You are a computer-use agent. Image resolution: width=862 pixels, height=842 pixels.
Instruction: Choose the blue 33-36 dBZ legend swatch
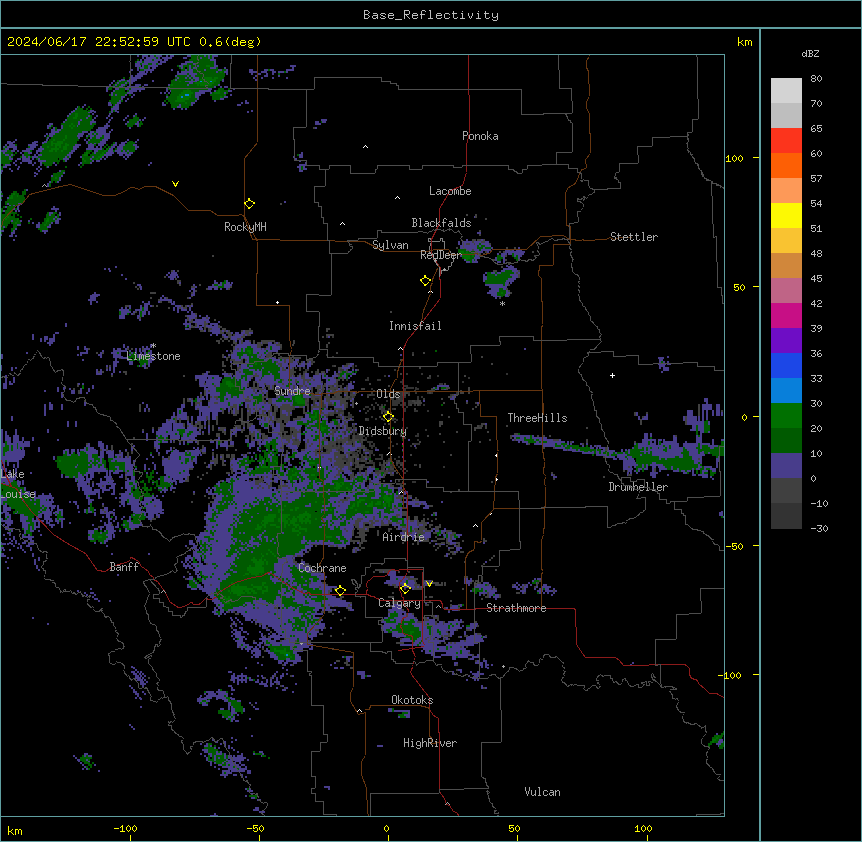(x=786, y=365)
